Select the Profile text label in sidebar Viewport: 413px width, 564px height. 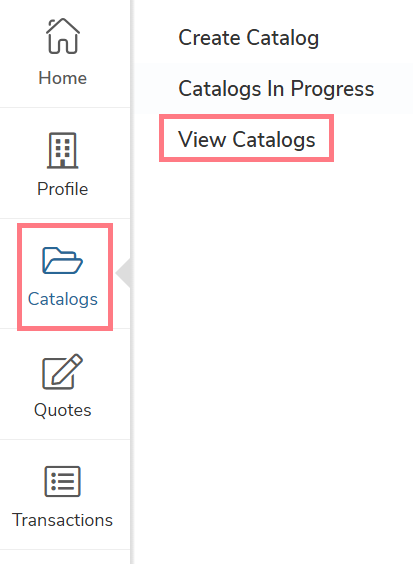[63, 189]
